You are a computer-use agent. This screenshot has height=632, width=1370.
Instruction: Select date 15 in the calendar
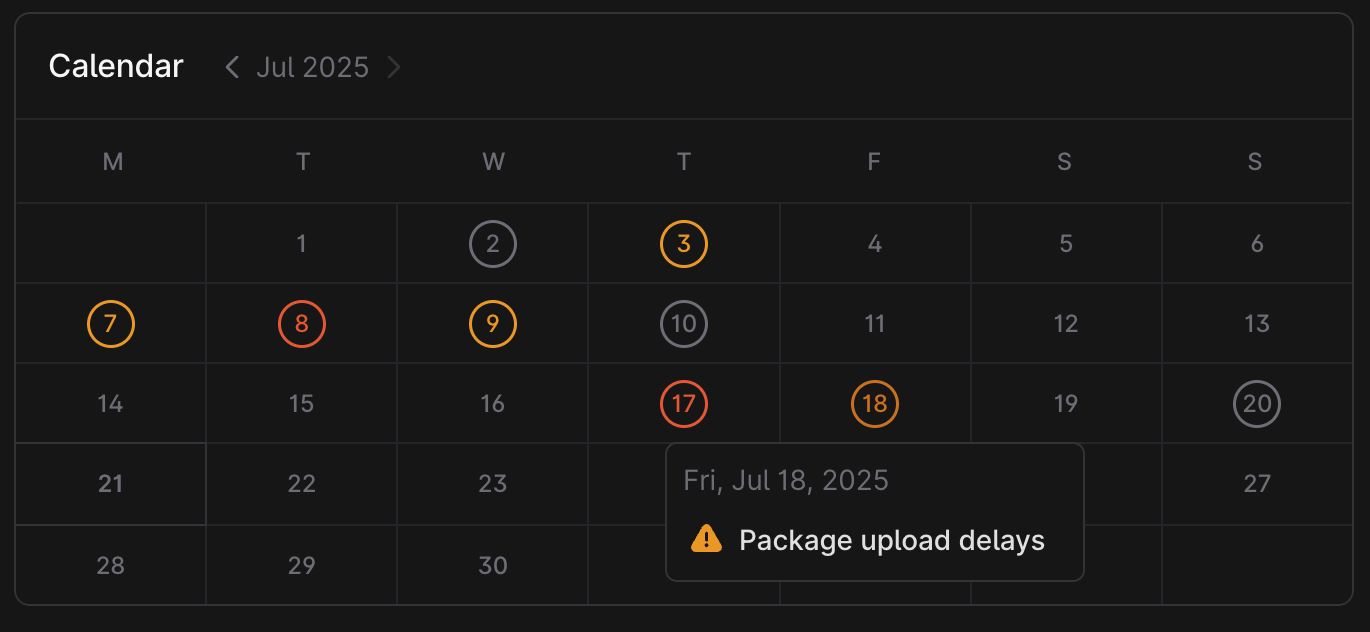click(x=302, y=404)
